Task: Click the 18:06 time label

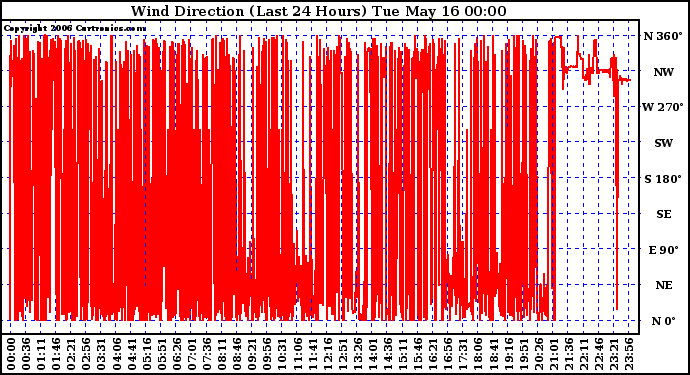Action: (x=478, y=354)
